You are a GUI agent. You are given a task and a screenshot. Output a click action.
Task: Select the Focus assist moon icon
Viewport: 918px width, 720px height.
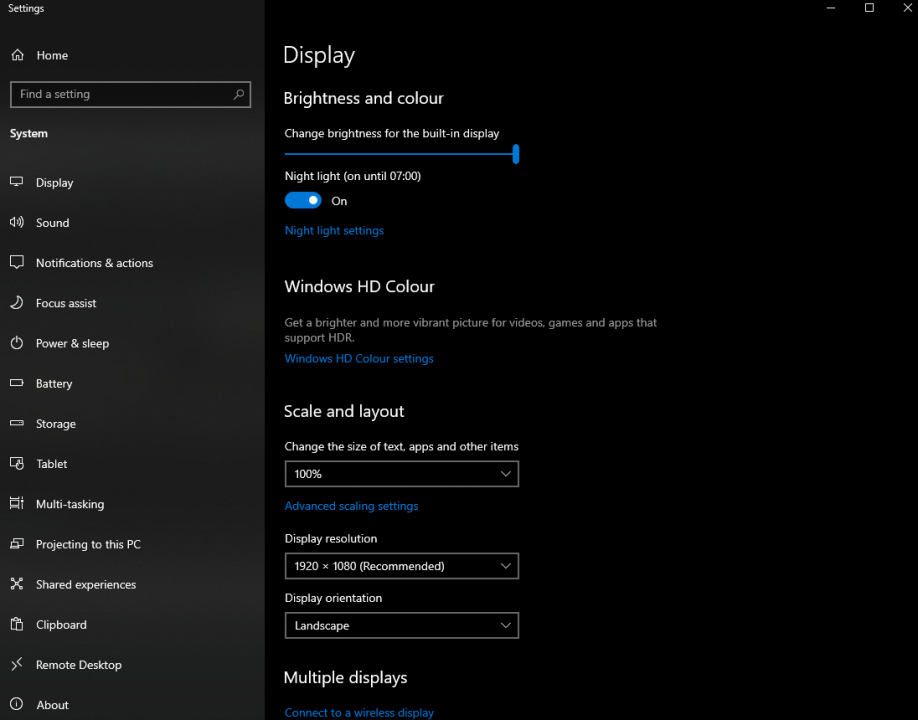(x=17, y=303)
